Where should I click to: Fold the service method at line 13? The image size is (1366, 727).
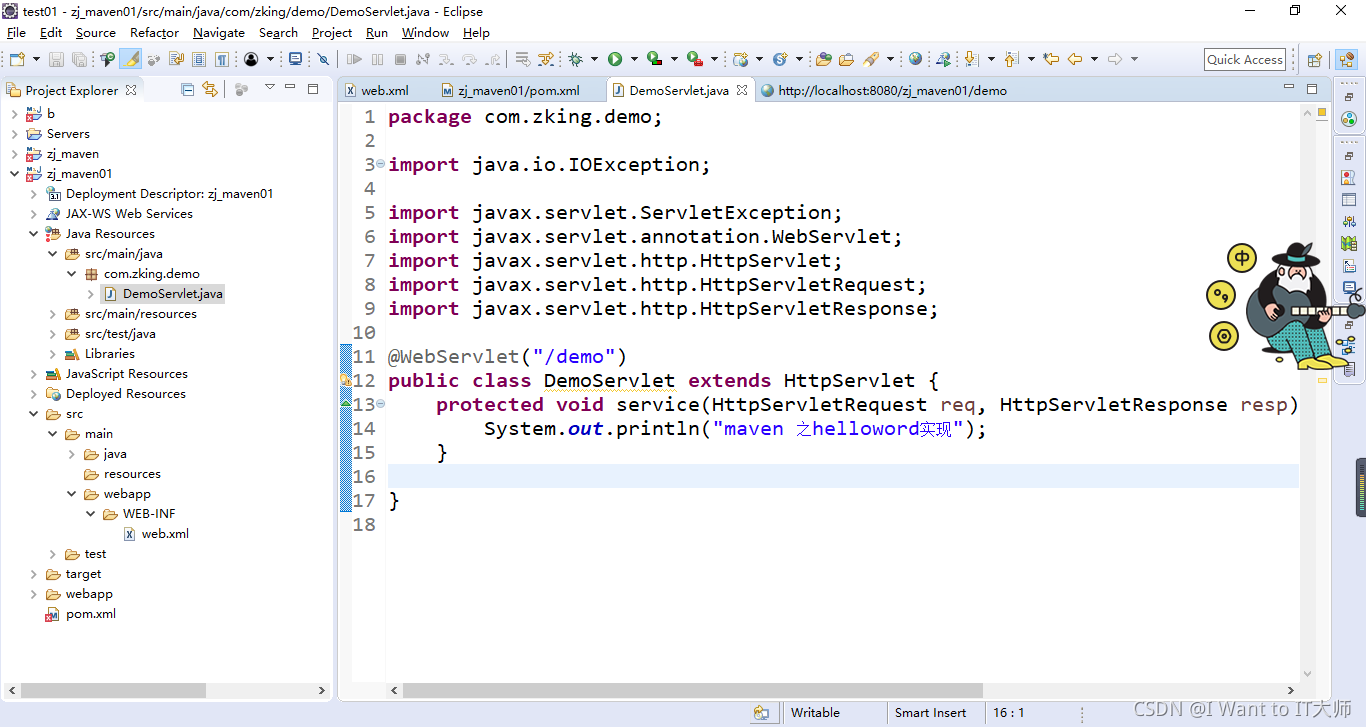(381, 404)
